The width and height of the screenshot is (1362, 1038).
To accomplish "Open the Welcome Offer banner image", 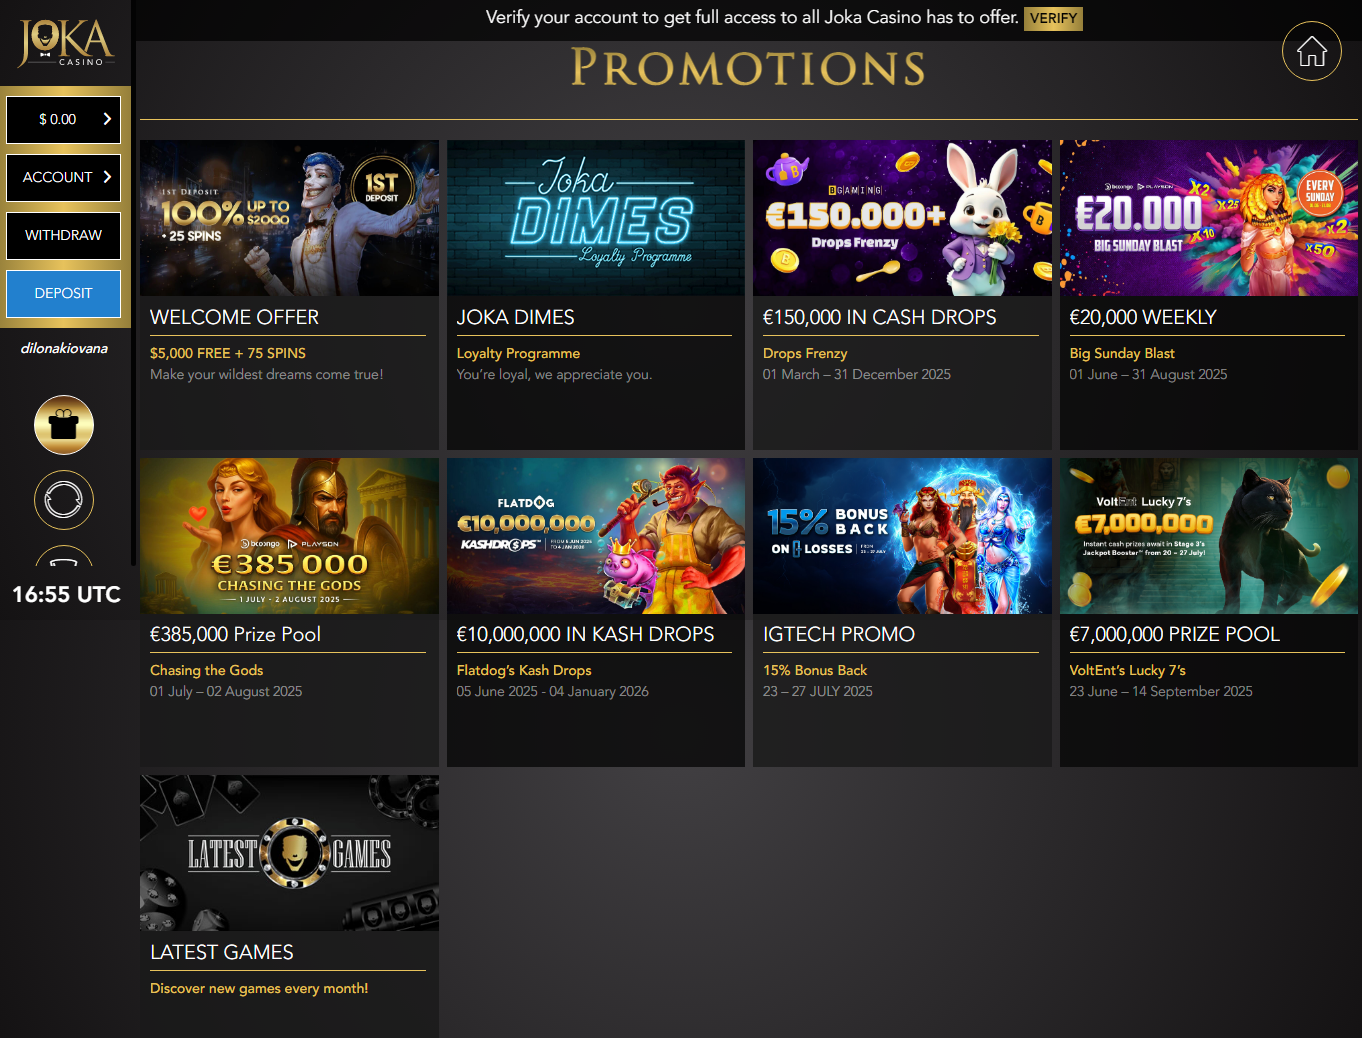I will click(289, 218).
